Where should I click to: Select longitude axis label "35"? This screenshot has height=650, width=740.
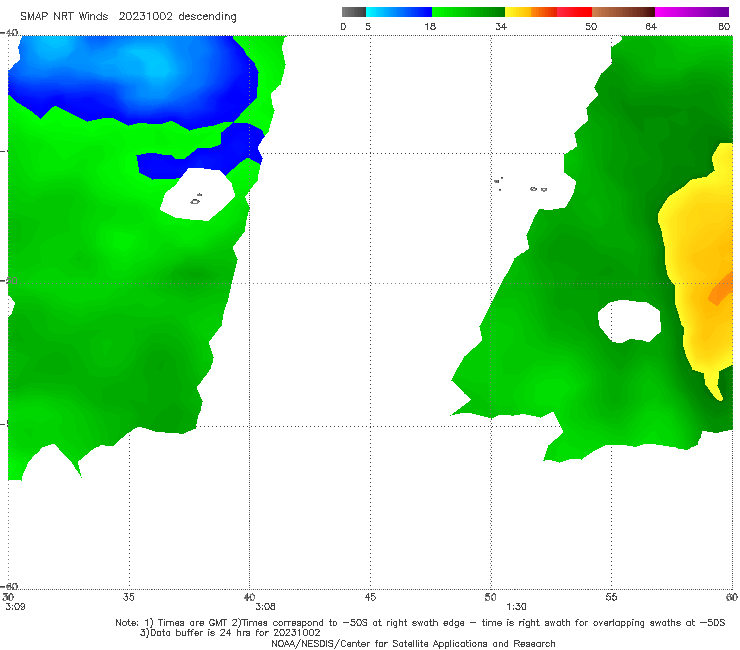(129, 597)
